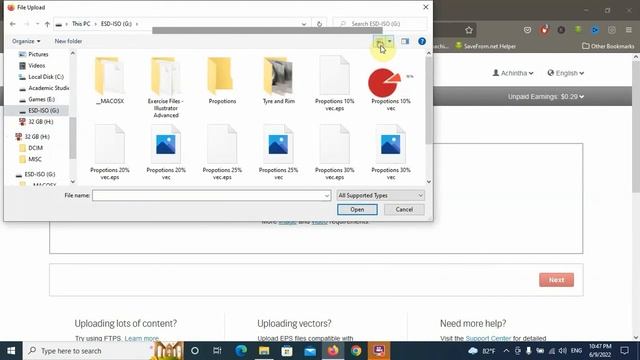Image resolution: width=640 pixels, height=360 pixels.
Task: Click the Open button
Action: tap(357, 209)
